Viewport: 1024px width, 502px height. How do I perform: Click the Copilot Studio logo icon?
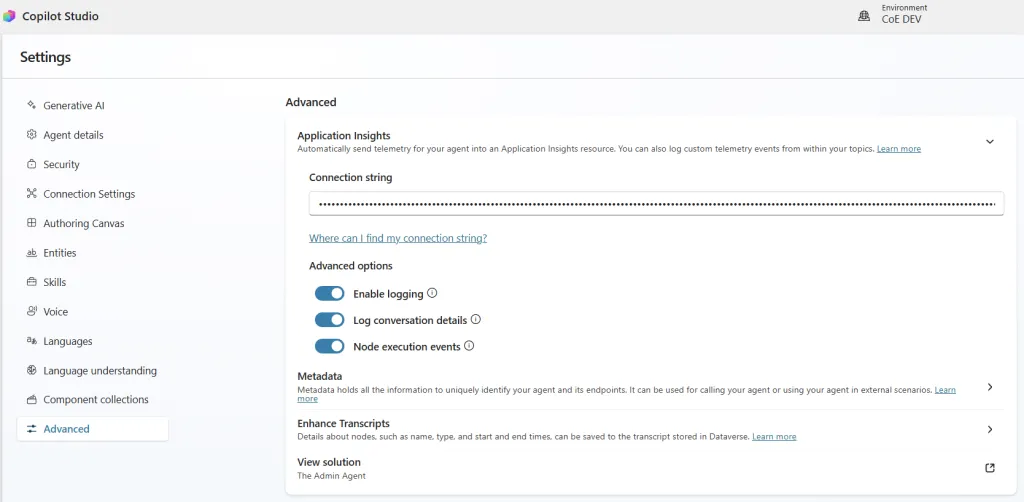[8, 16]
